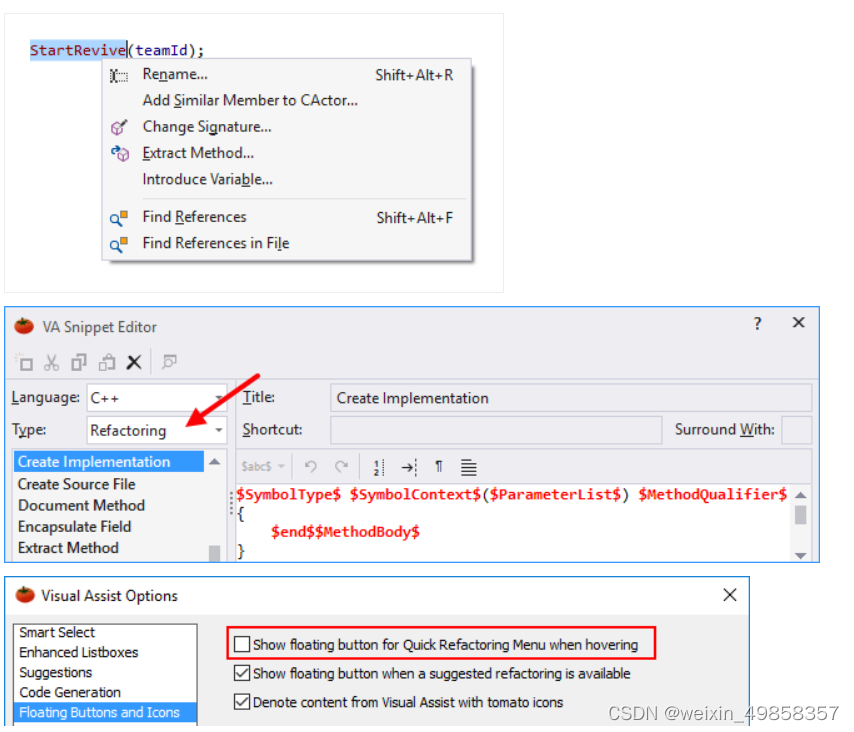The width and height of the screenshot is (854, 732).
Task: Select Code Generation options category
Action: (x=105, y=692)
